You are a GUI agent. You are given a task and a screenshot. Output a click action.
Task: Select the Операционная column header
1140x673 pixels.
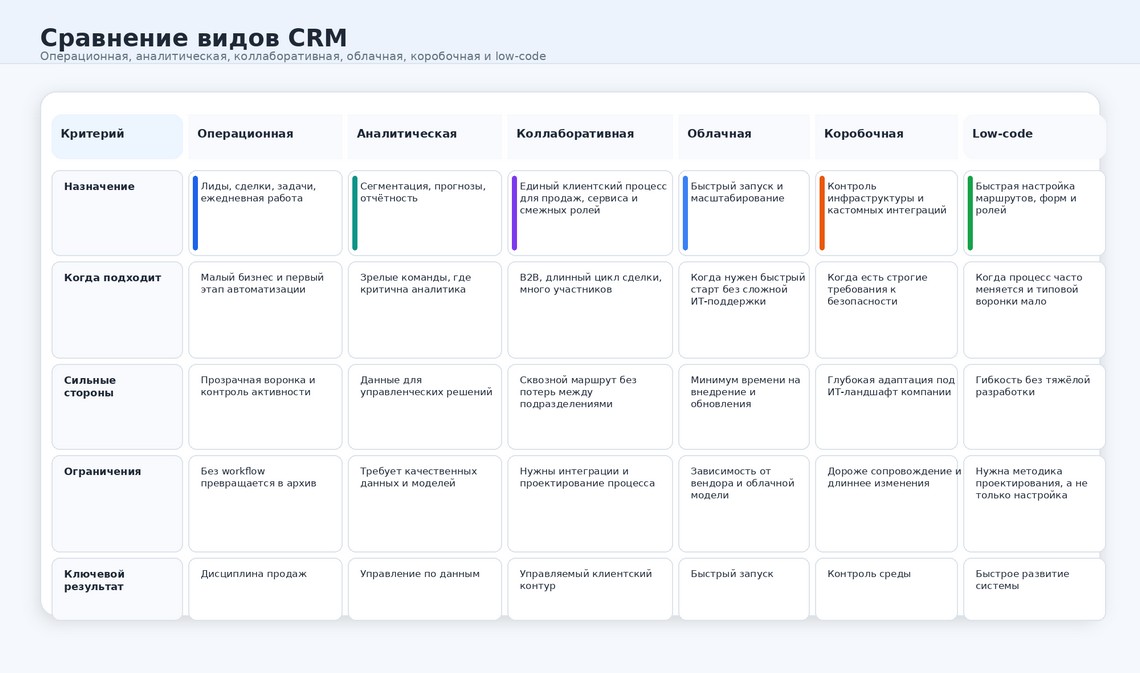(x=265, y=137)
